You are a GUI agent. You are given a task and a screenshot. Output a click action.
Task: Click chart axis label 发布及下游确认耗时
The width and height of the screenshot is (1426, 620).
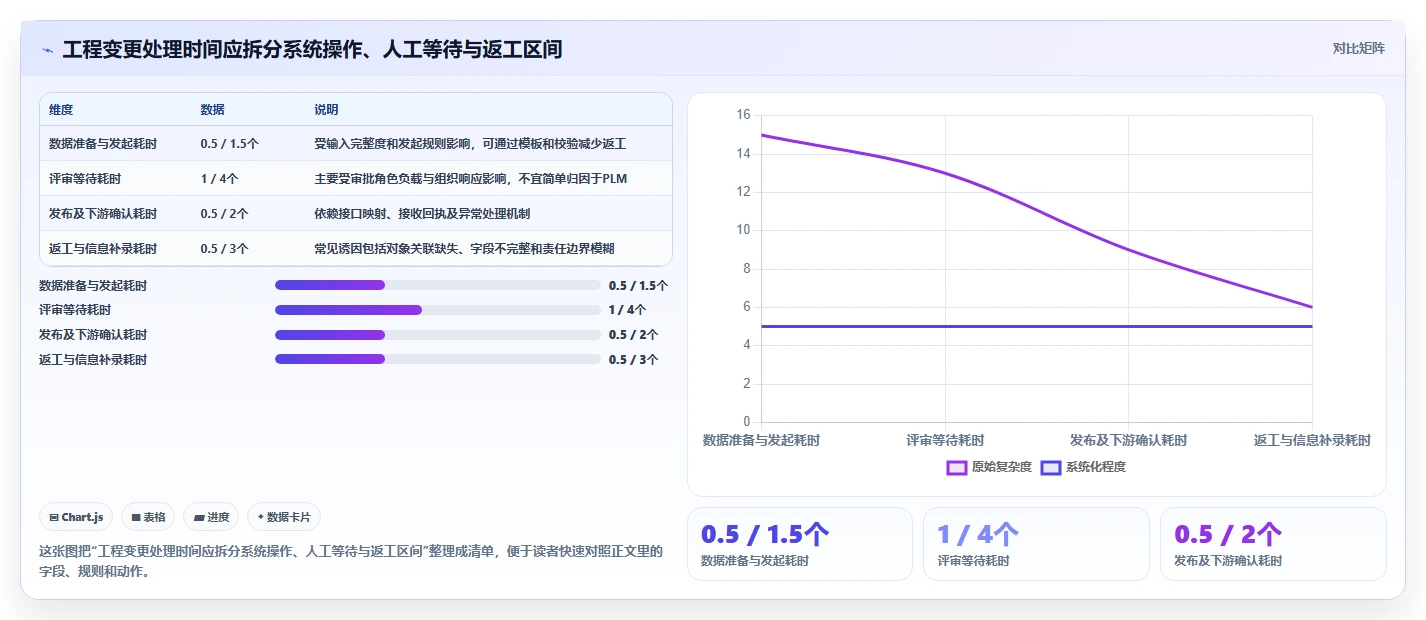[x=1128, y=440]
